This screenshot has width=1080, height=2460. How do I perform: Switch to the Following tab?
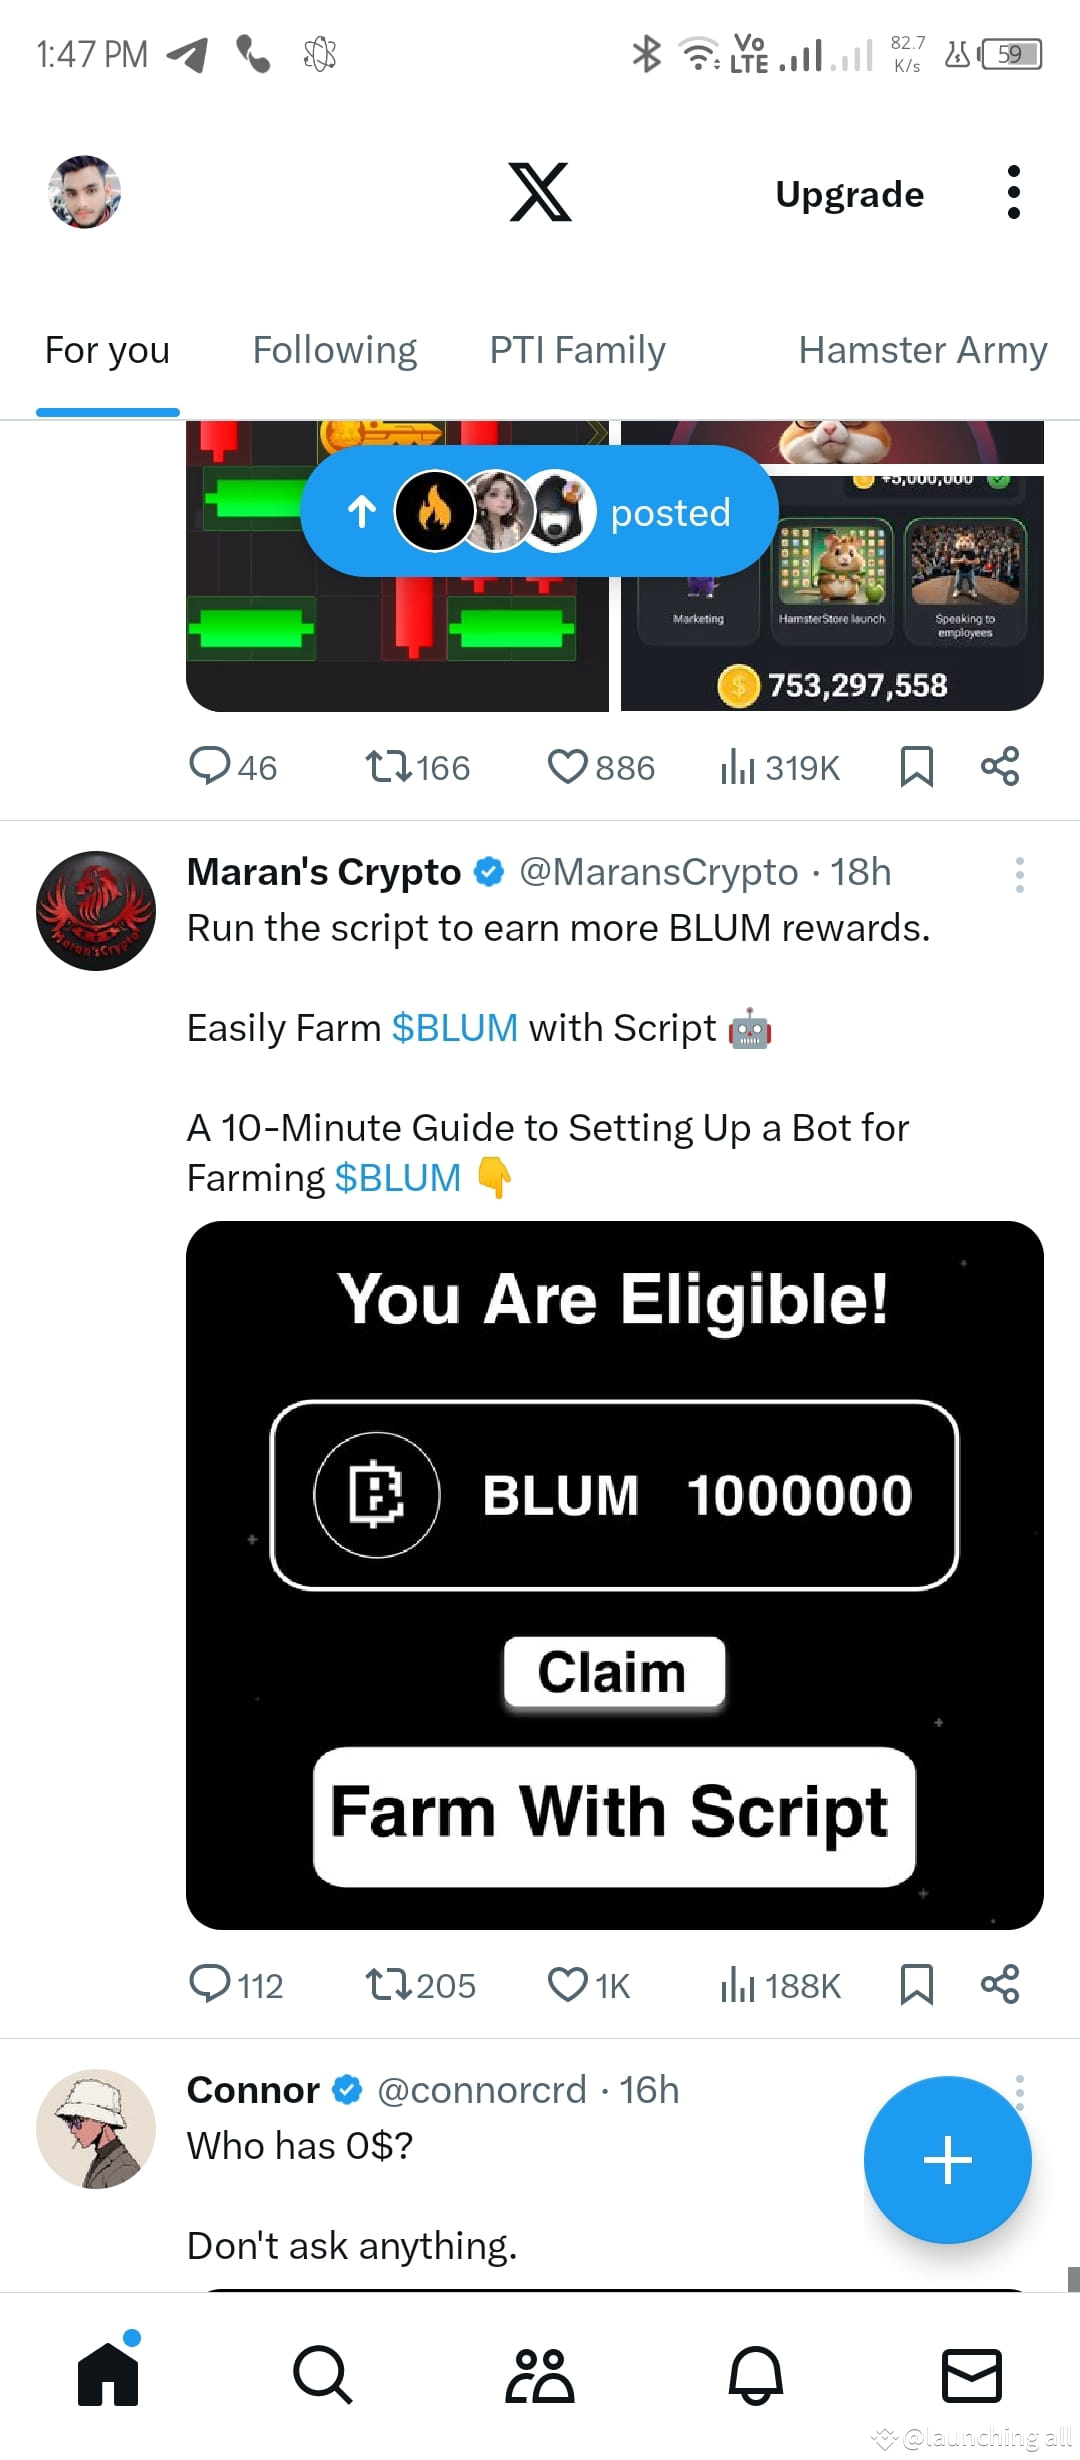tap(334, 350)
